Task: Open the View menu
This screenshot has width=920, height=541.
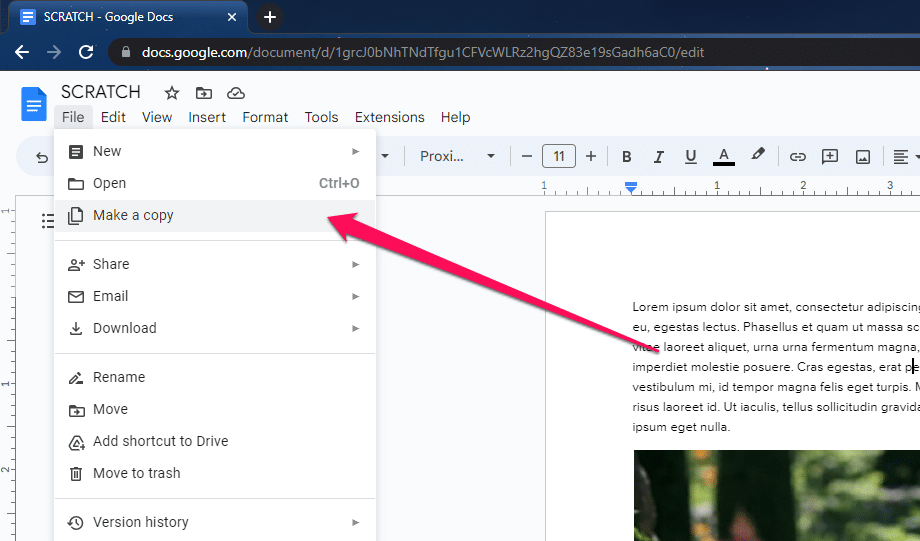Action: [157, 117]
